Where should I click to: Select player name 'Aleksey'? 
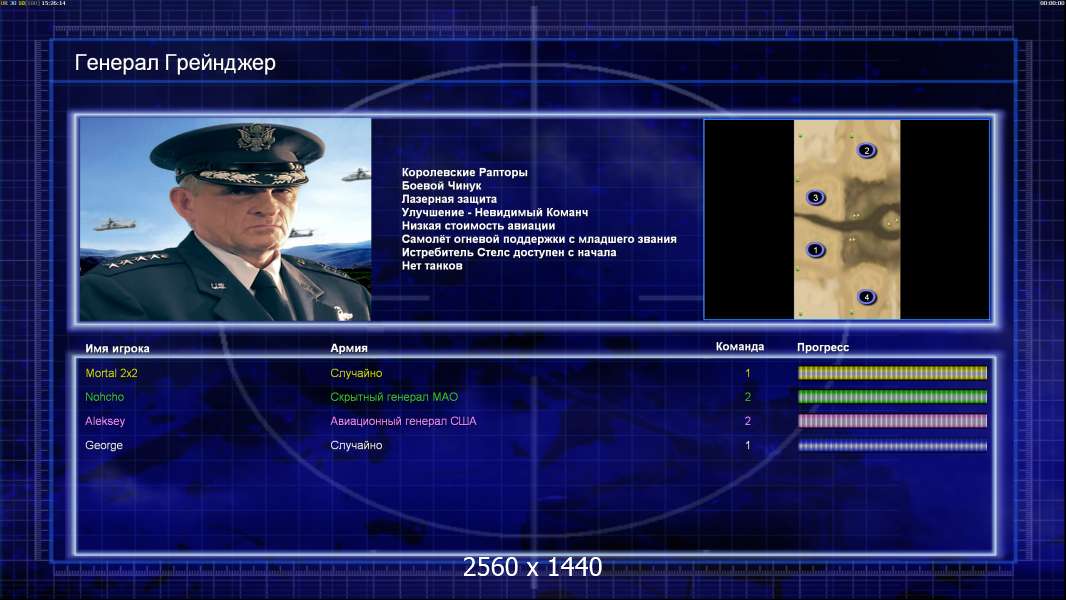coord(105,421)
